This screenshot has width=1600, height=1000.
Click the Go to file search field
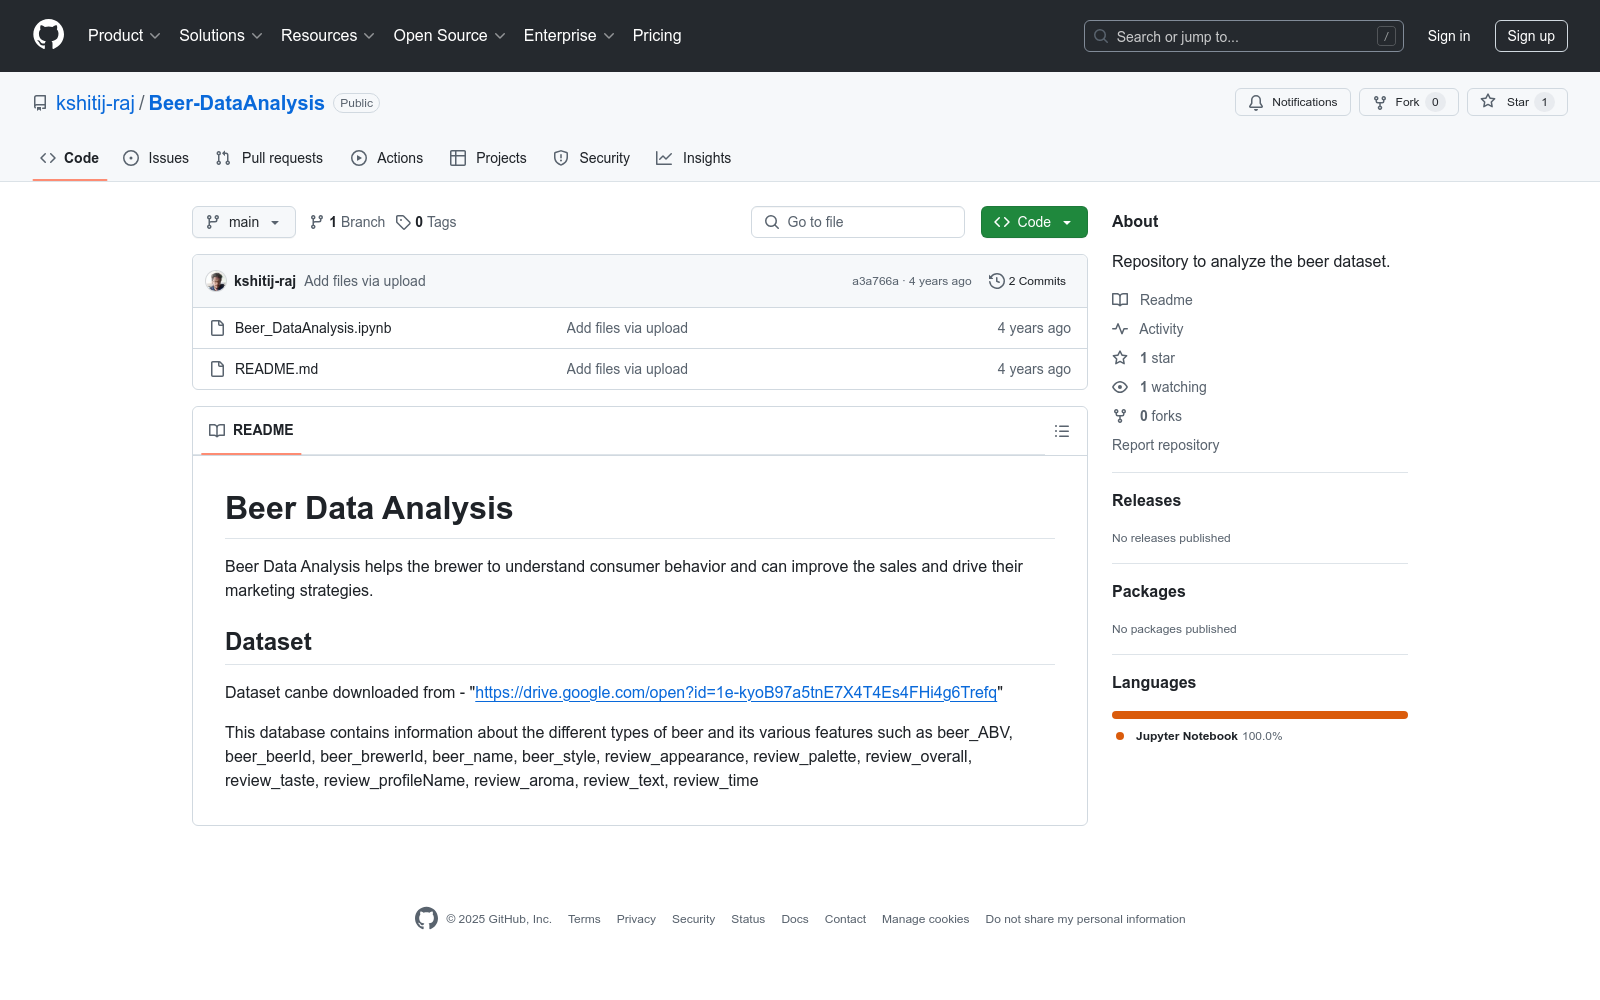tap(857, 222)
